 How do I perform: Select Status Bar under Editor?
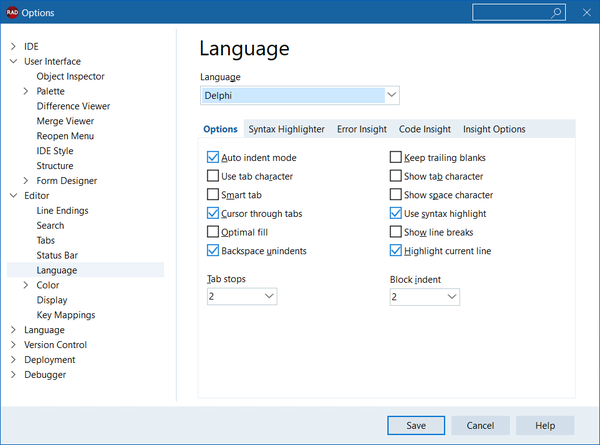point(57,255)
